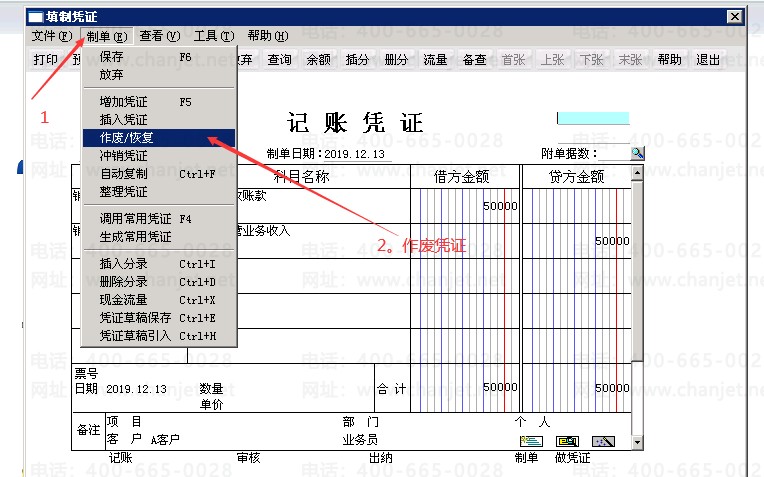Click the 退出 toolbar button
This screenshot has width=764, height=477.
click(x=708, y=60)
